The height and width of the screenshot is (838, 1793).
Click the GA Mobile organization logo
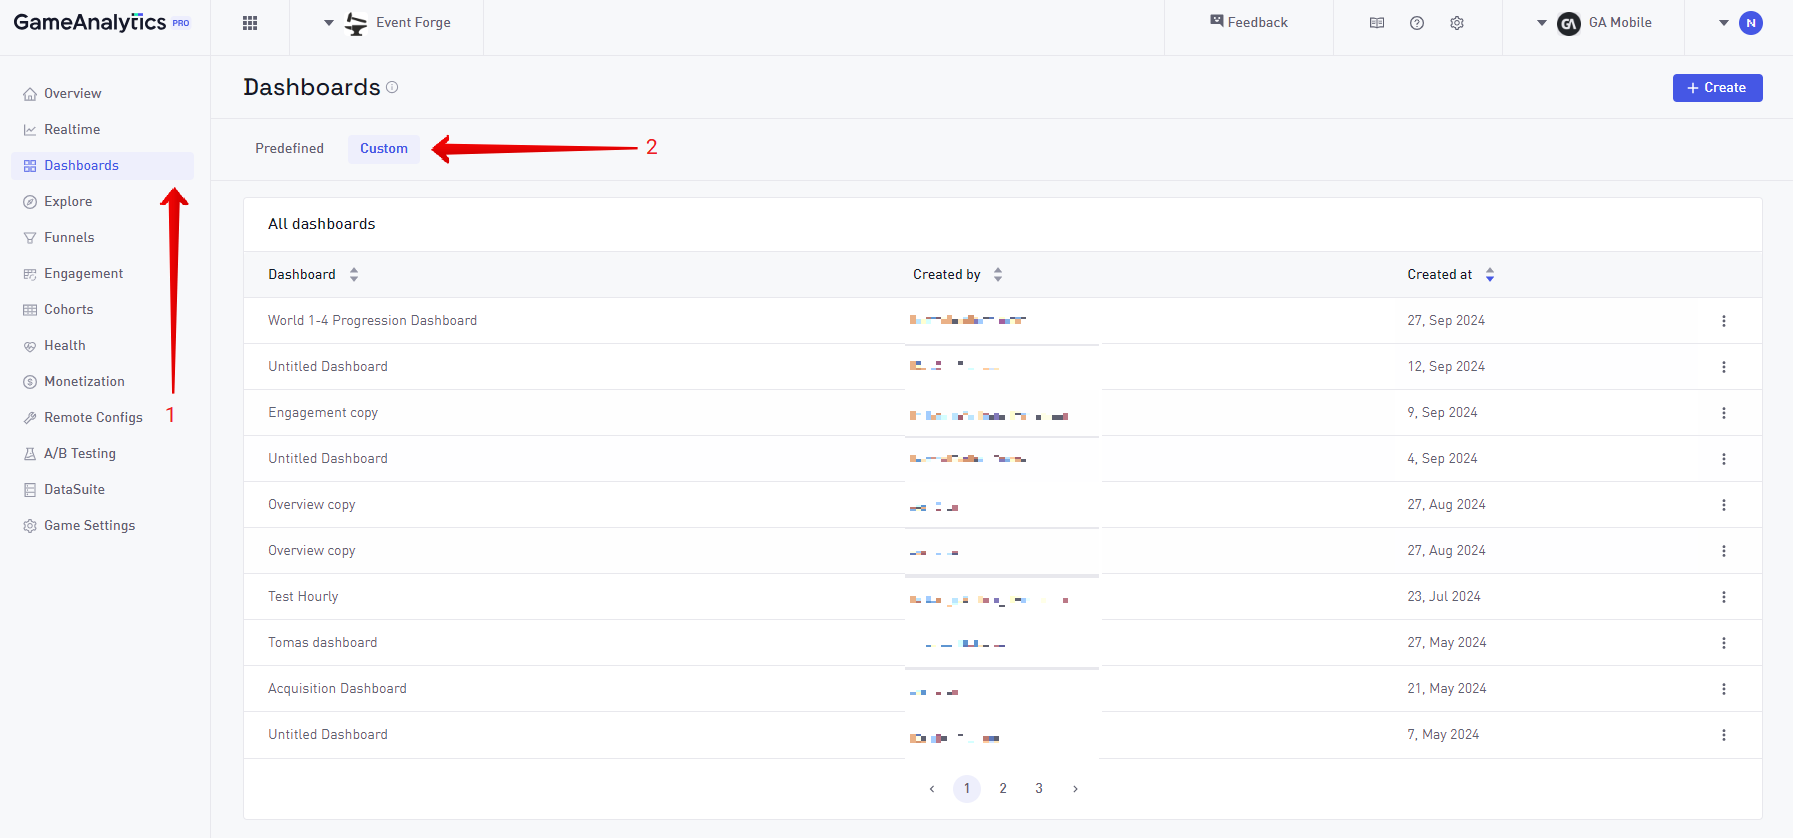(1569, 23)
